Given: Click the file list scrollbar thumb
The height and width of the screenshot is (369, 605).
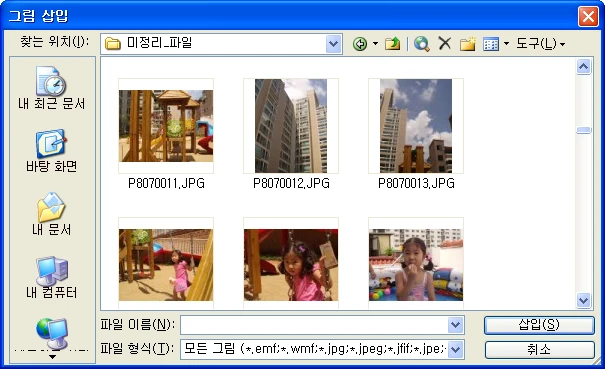Looking at the screenshot, I should pos(583,130).
